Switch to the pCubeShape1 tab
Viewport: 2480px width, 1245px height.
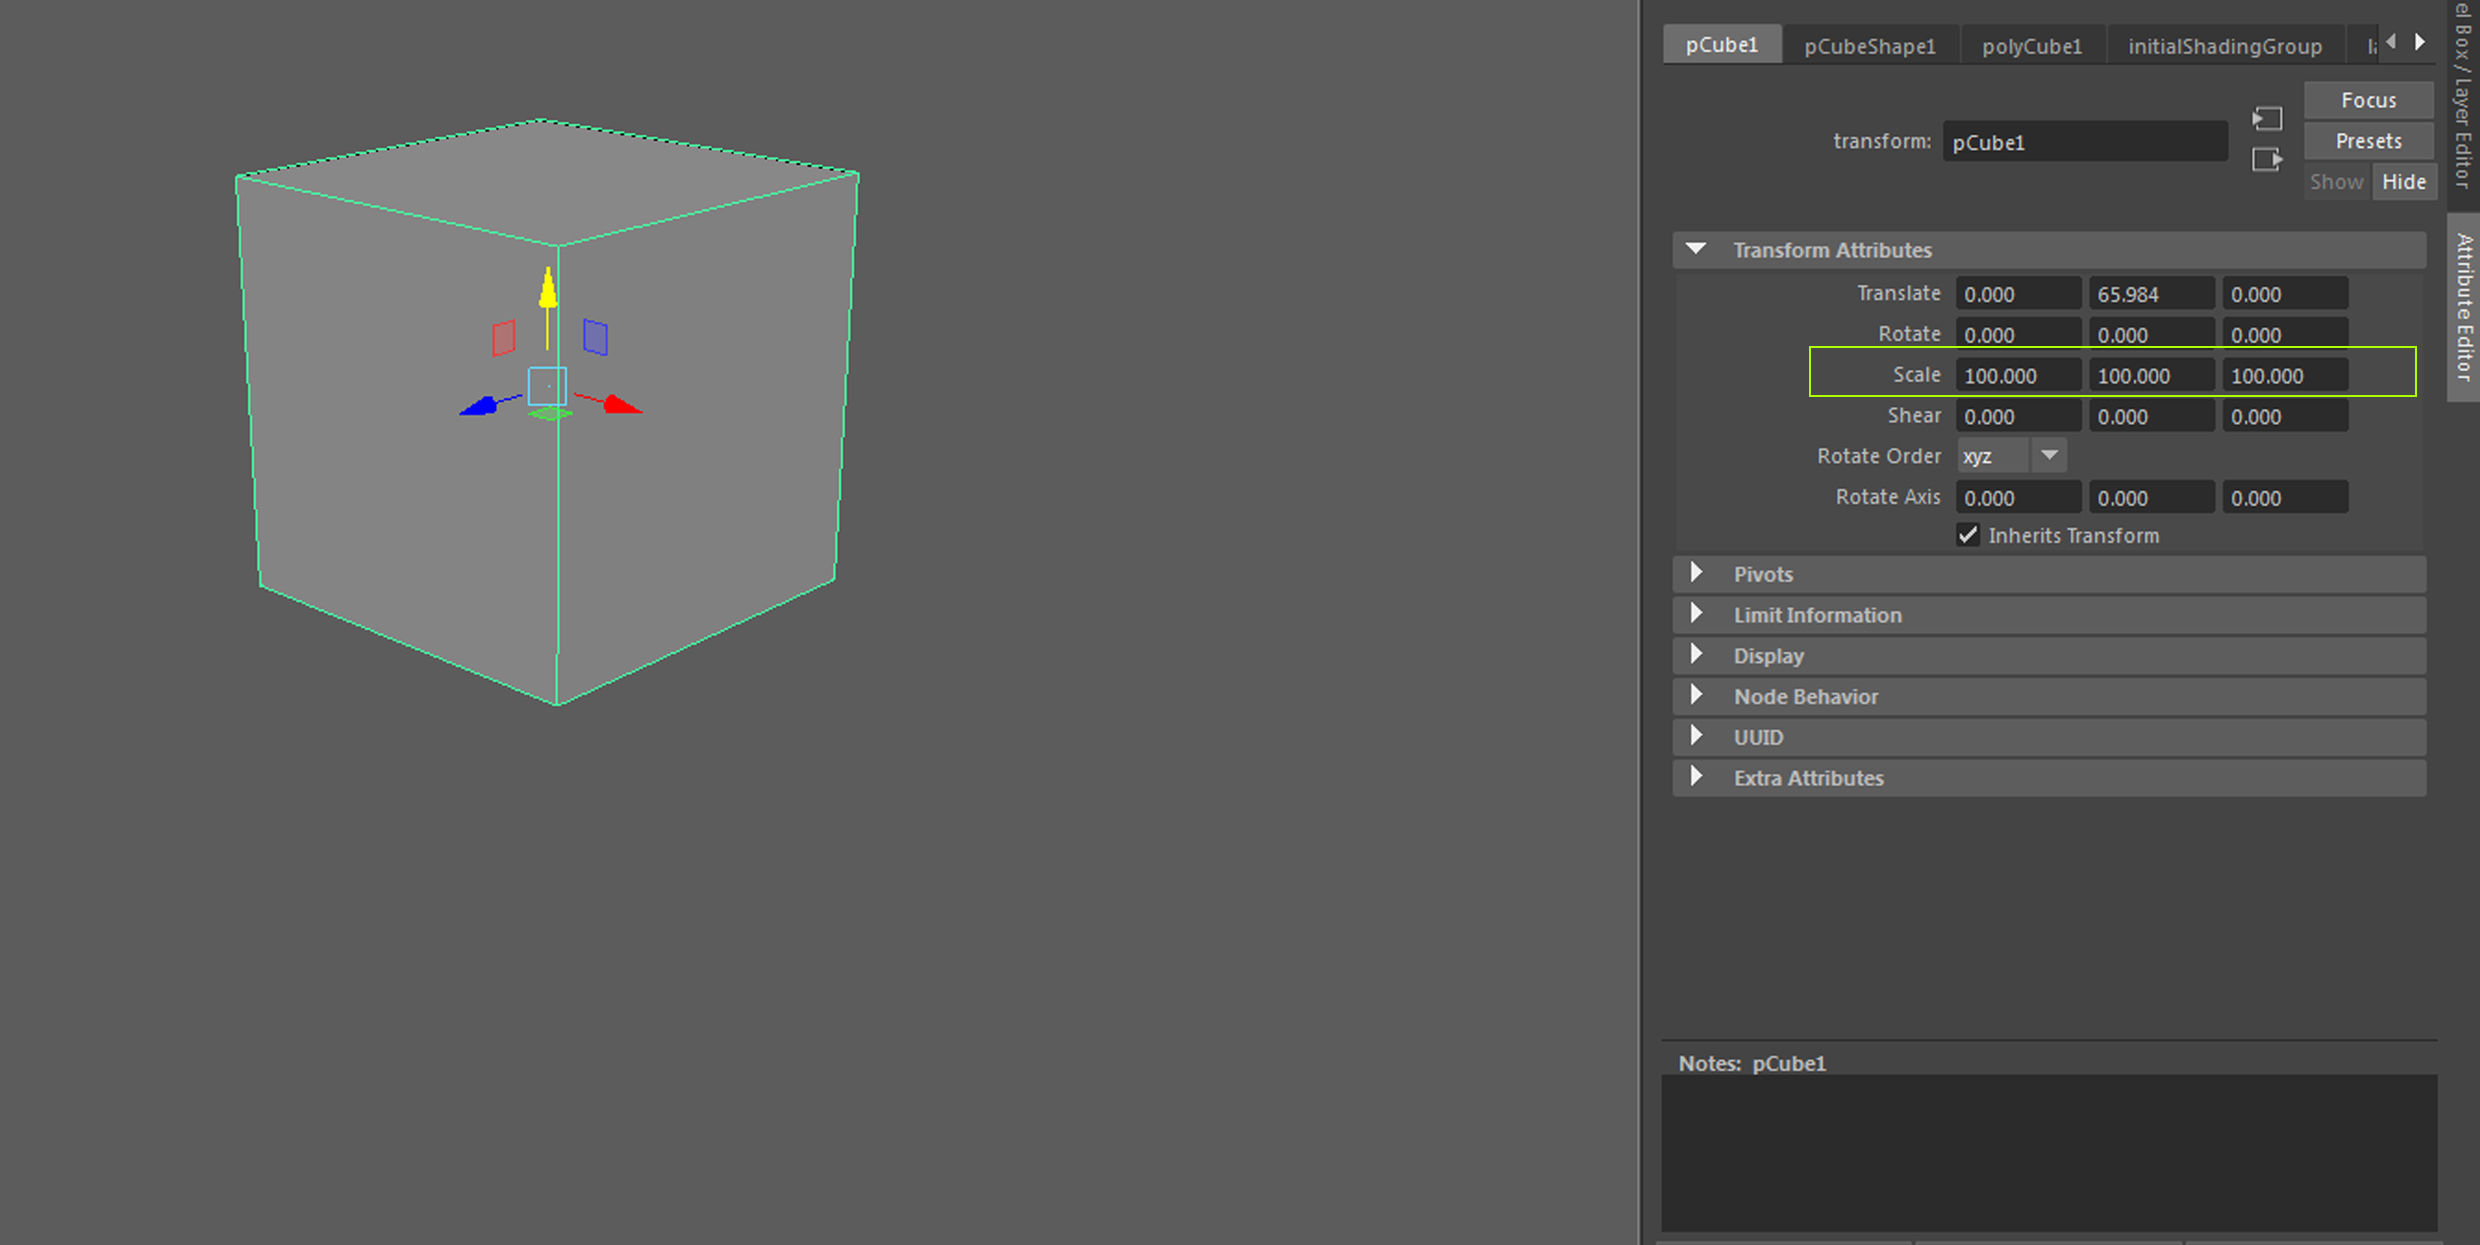1869,46
